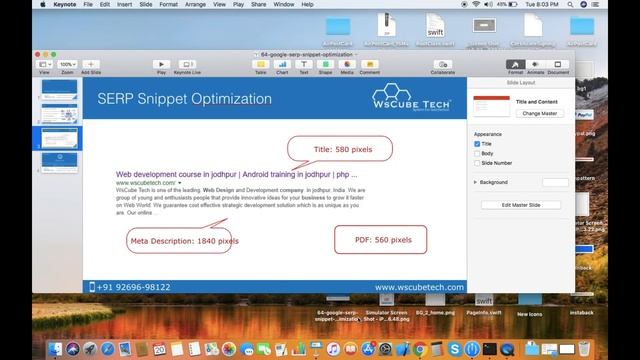Add a Comment from the toolbar

tap(369, 64)
